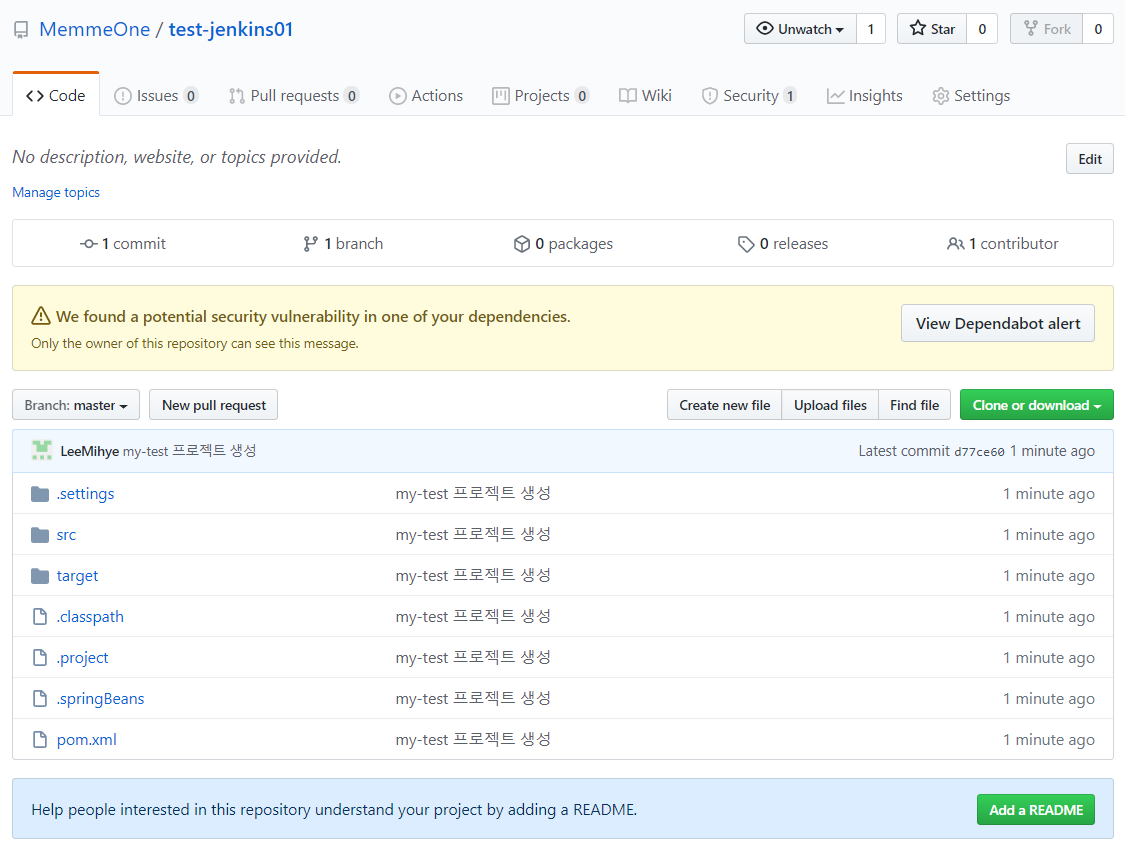This screenshot has width=1125, height=848.
Task: Open the Branch: master dropdown
Action: click(x=76, y=405)
